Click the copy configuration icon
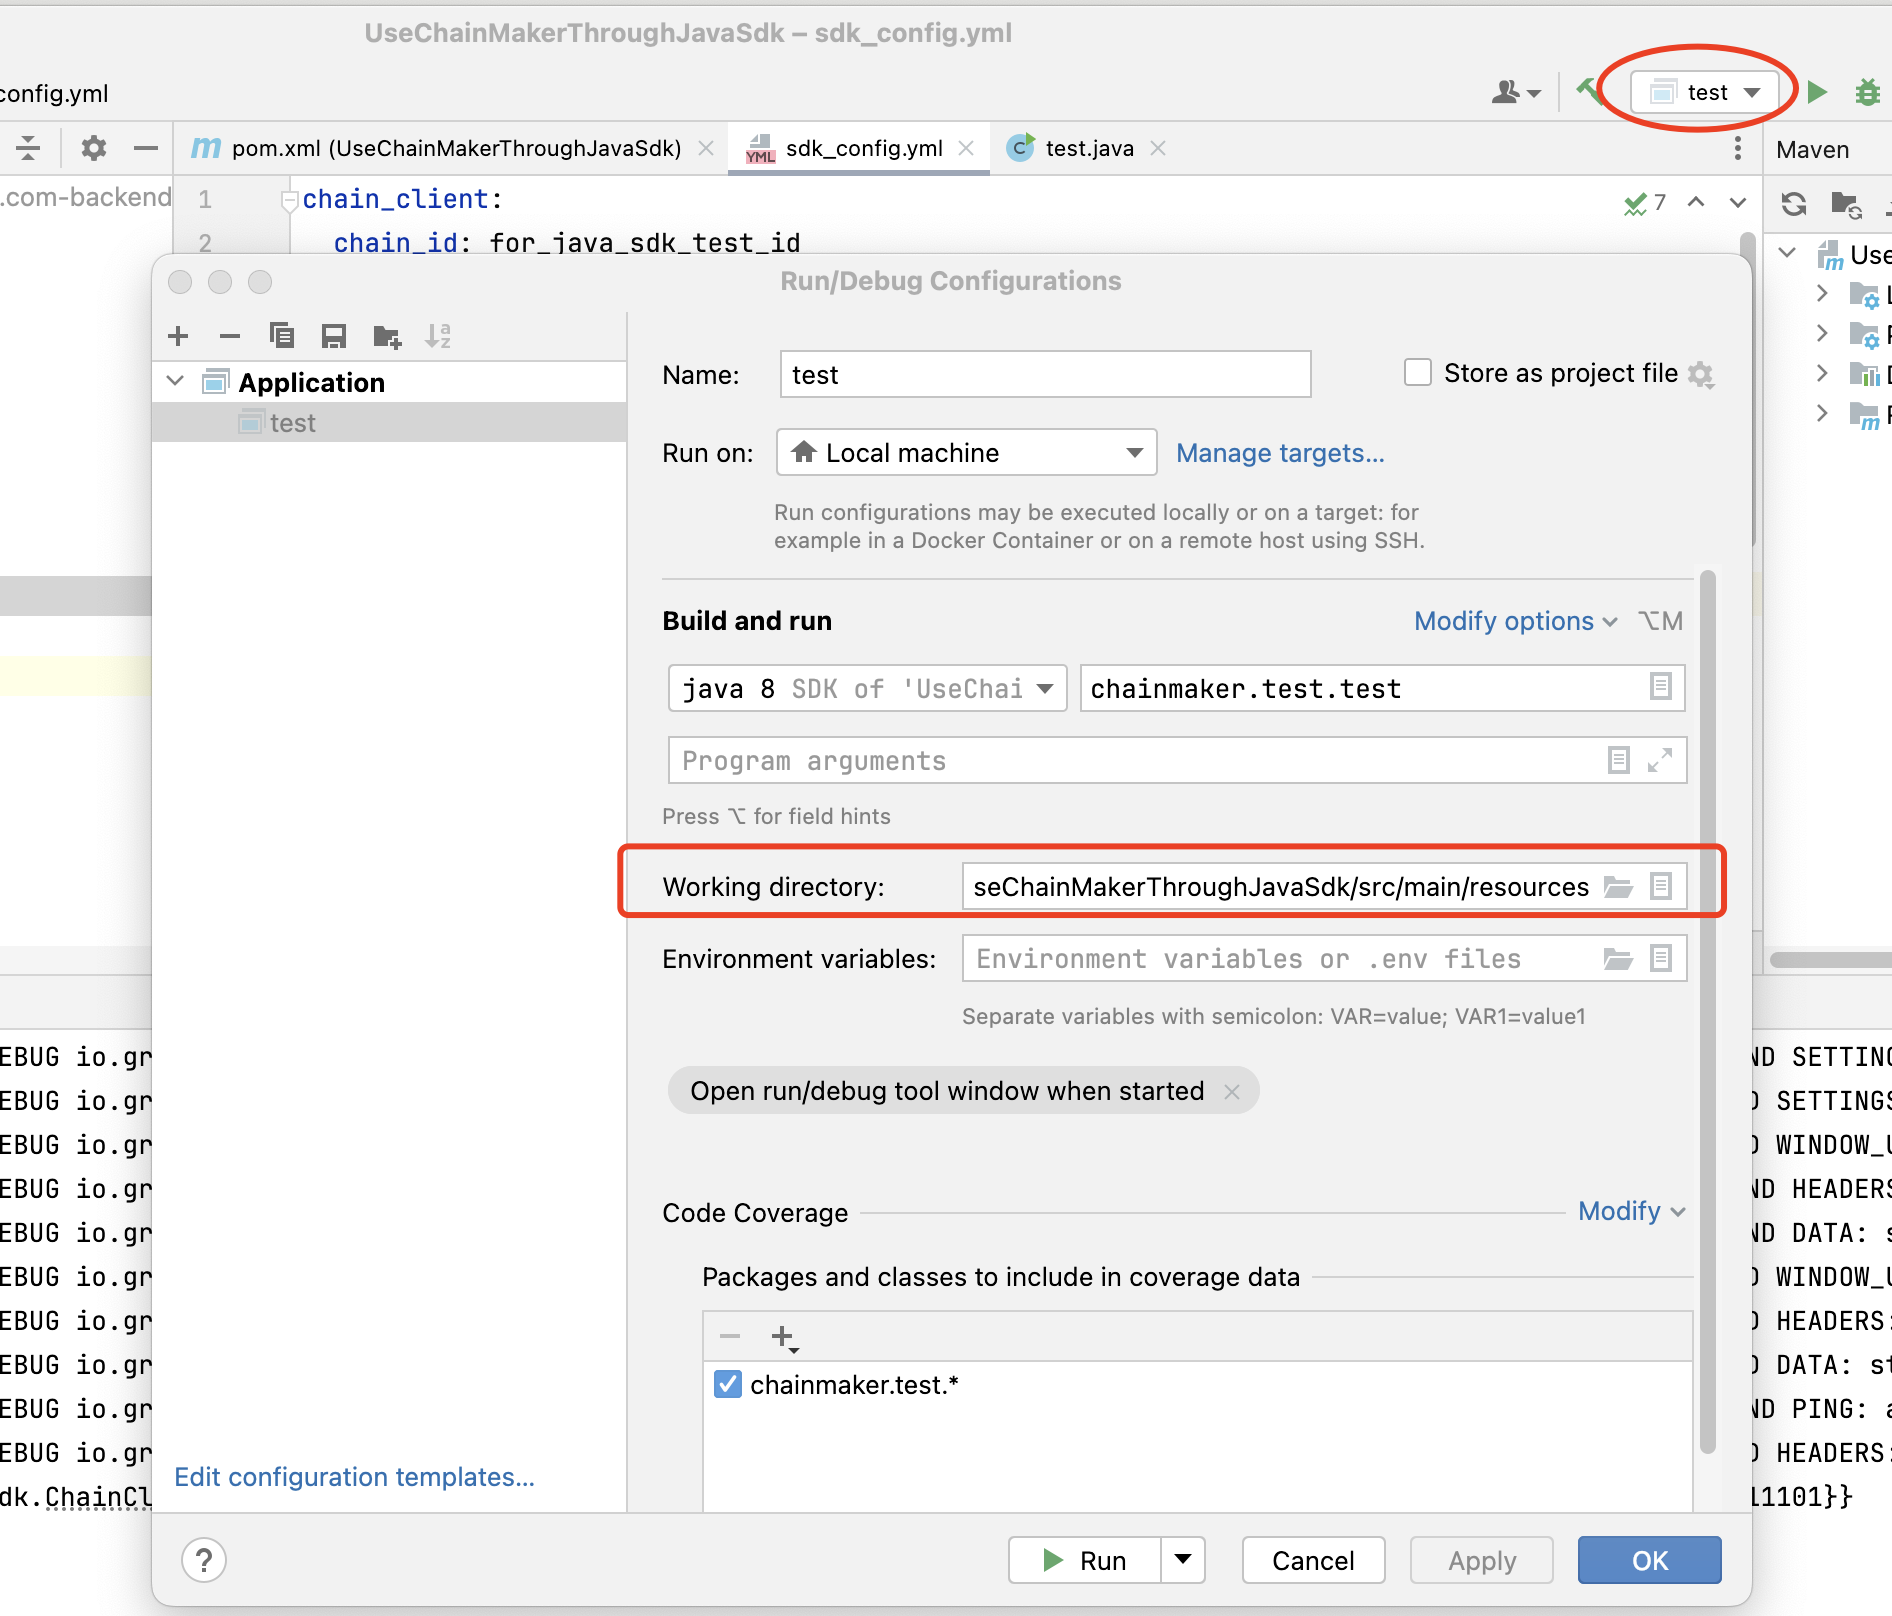 pyautogui.click(x=282, y=336)
